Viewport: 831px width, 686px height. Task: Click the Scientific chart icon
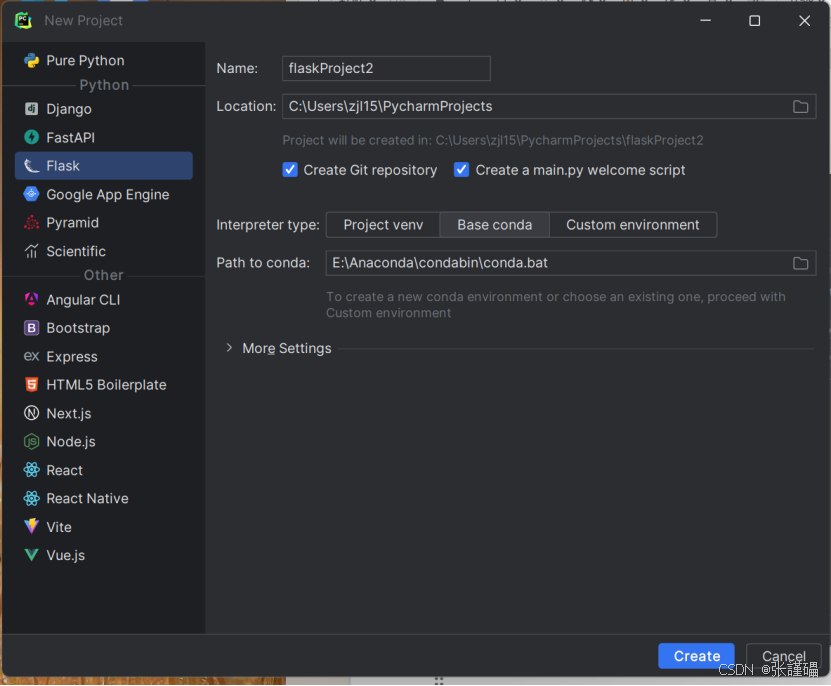[31, 251]
